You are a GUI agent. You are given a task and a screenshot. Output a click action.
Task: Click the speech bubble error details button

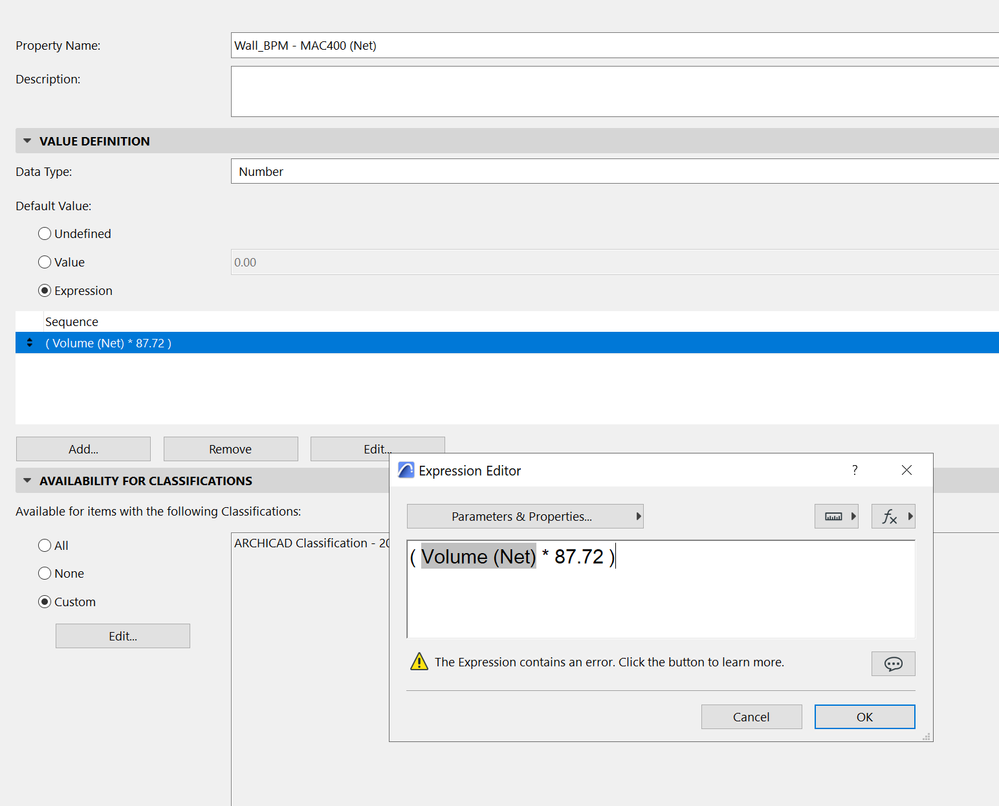tap(893, 663)
